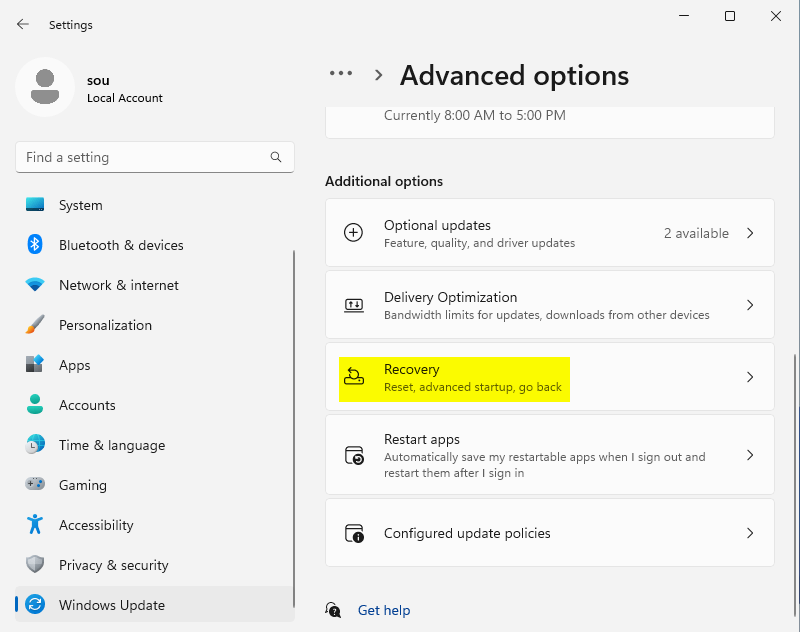This screenshot has height=632, width=800.
Task: Click the Accessibility figure icon
Action: coord(35,524)
